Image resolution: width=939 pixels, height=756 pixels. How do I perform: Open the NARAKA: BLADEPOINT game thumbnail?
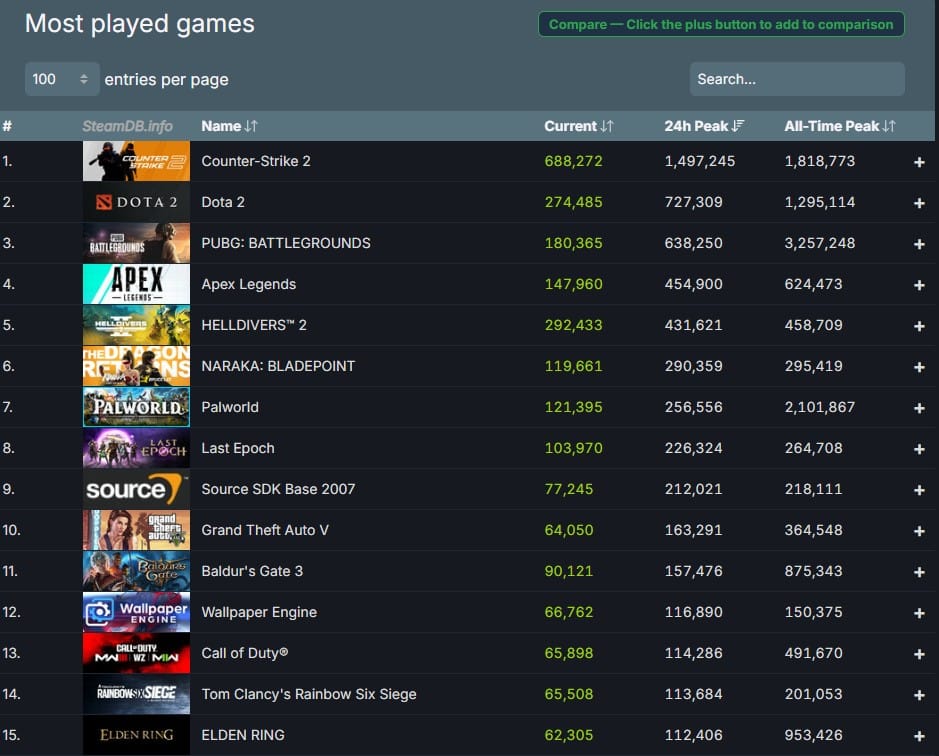[x=137, y=366]
